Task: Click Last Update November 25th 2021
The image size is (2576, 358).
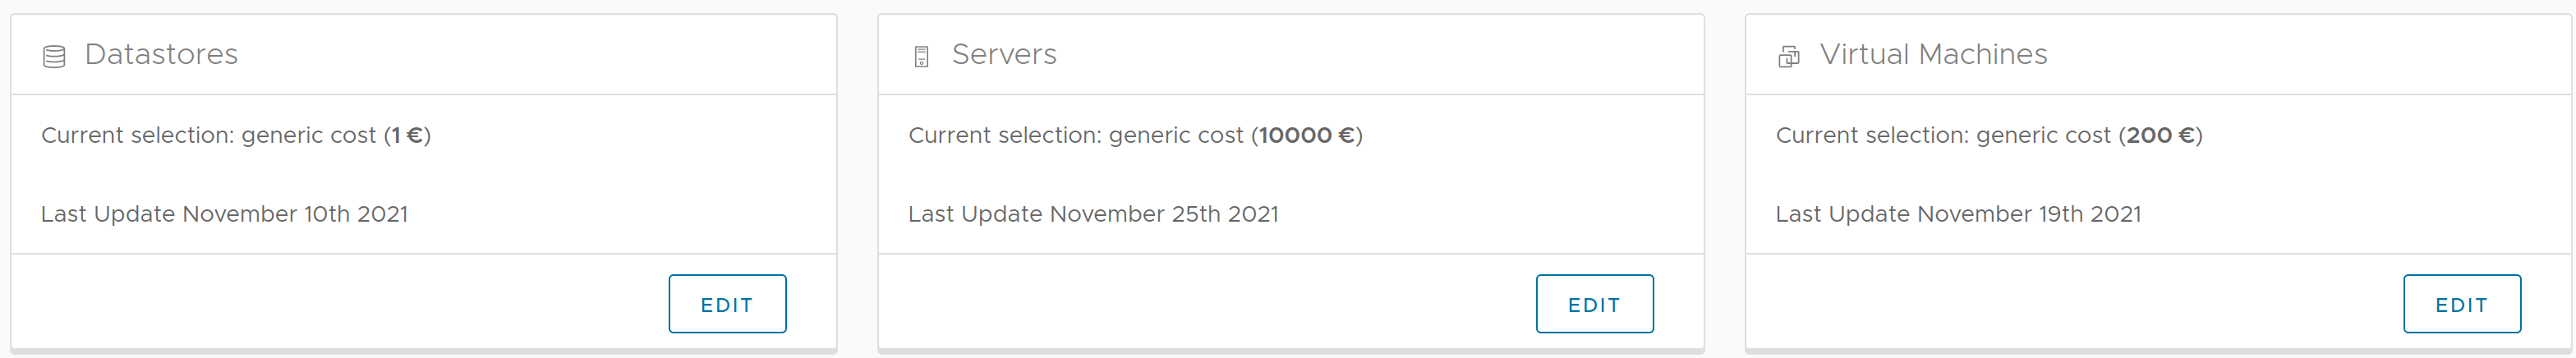Action: 1093,214
